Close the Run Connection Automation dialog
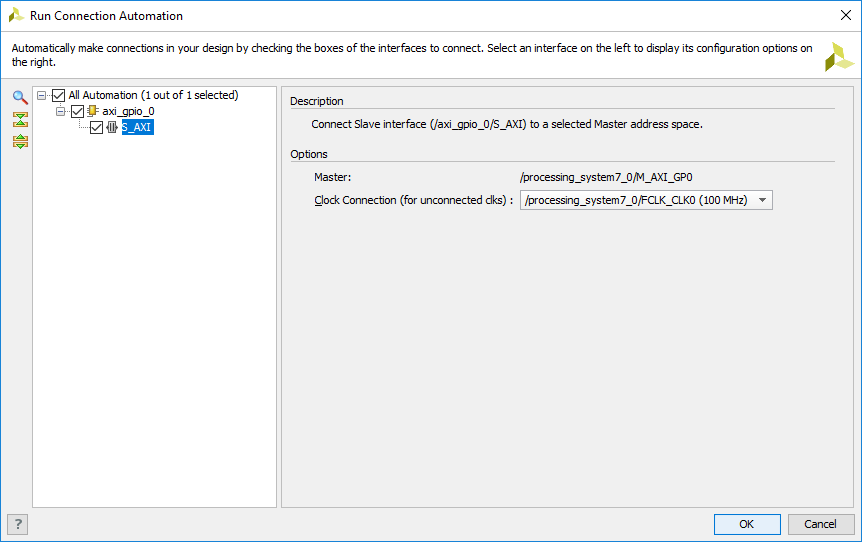The width and height of the screenshot is (862, 542). (x=846, y=15)
